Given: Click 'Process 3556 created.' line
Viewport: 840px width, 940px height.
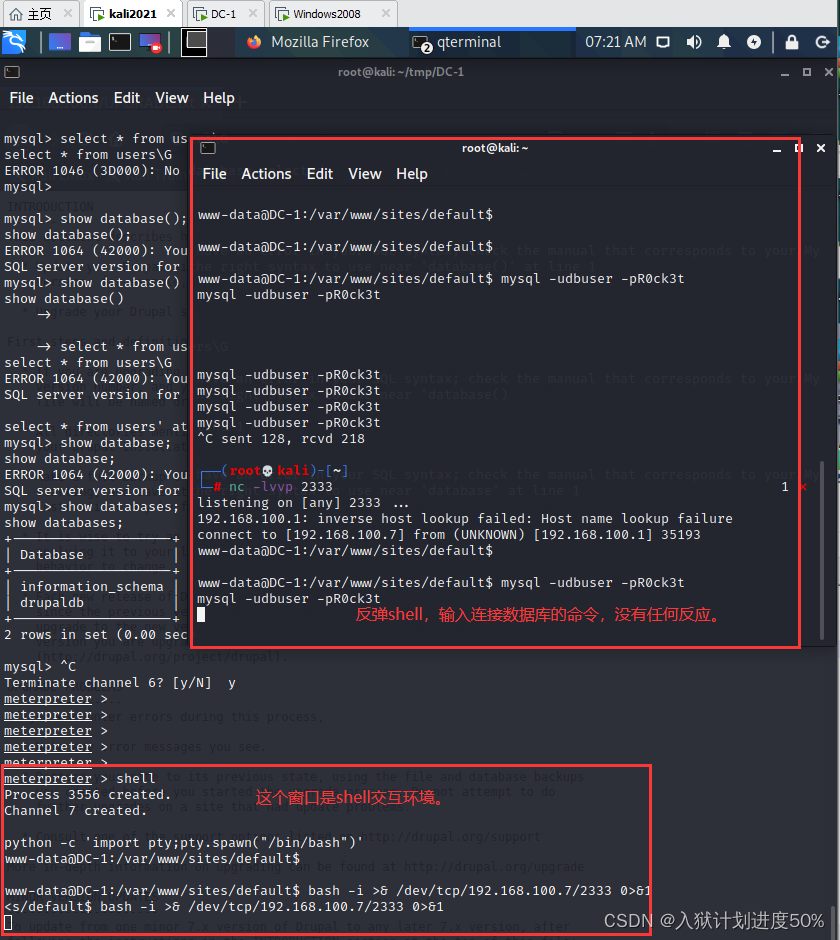Looking at the screenshot, I should pyautogui.click(x=88, y=794).
